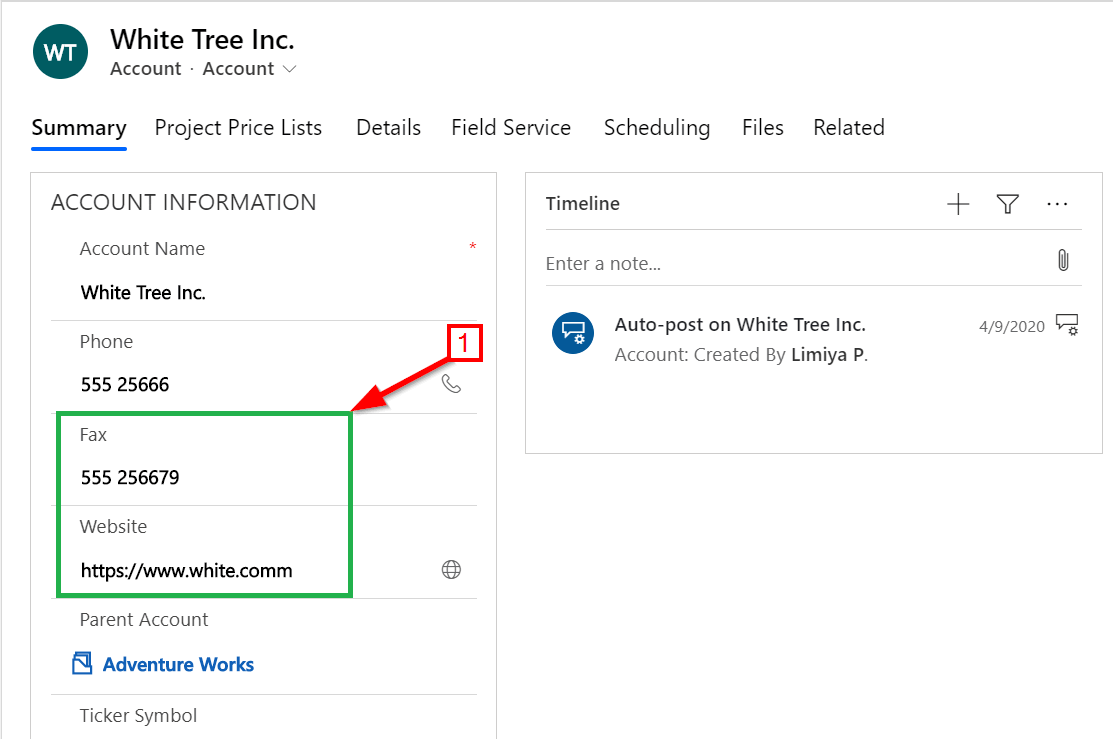Click the 4/9/2020 post date
The image size is (1113, 739).
pos(1012,327)
